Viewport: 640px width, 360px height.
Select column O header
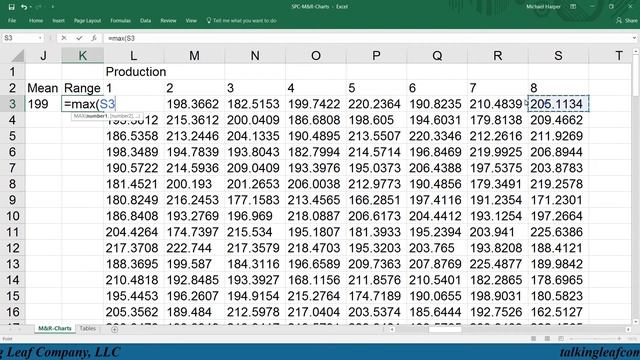click(316, 56)
